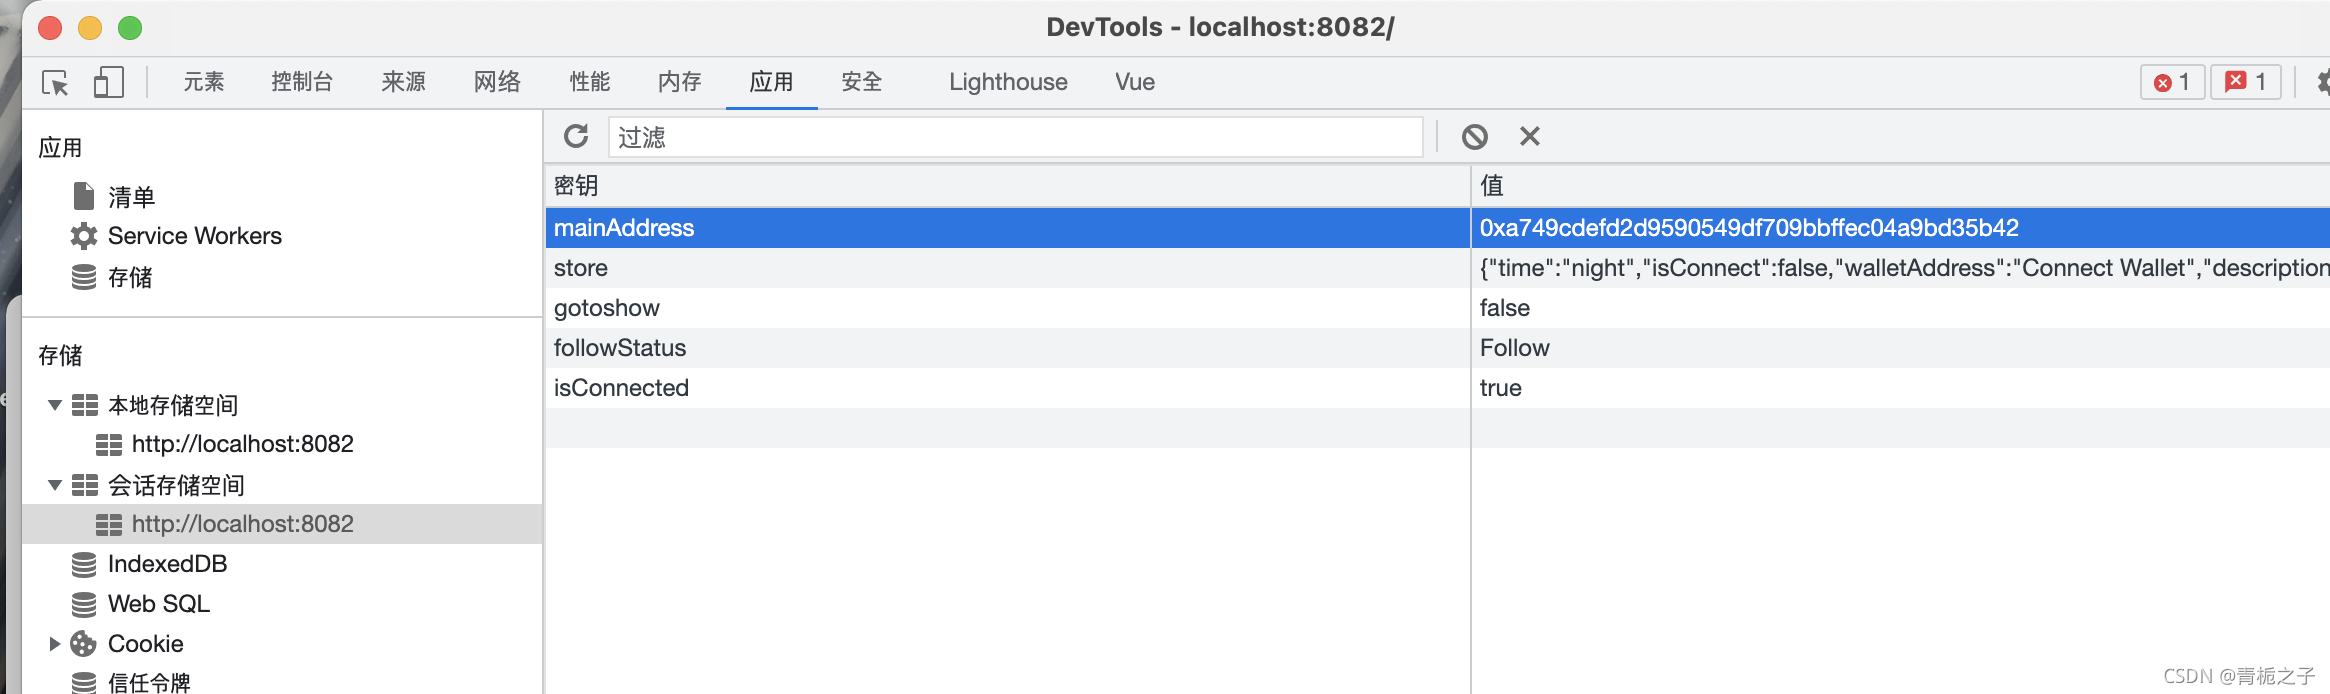Viewport: 2330px width, 694px height.
Task: Collapse the 本地存储空间 tree node
Action: (55, 405)
